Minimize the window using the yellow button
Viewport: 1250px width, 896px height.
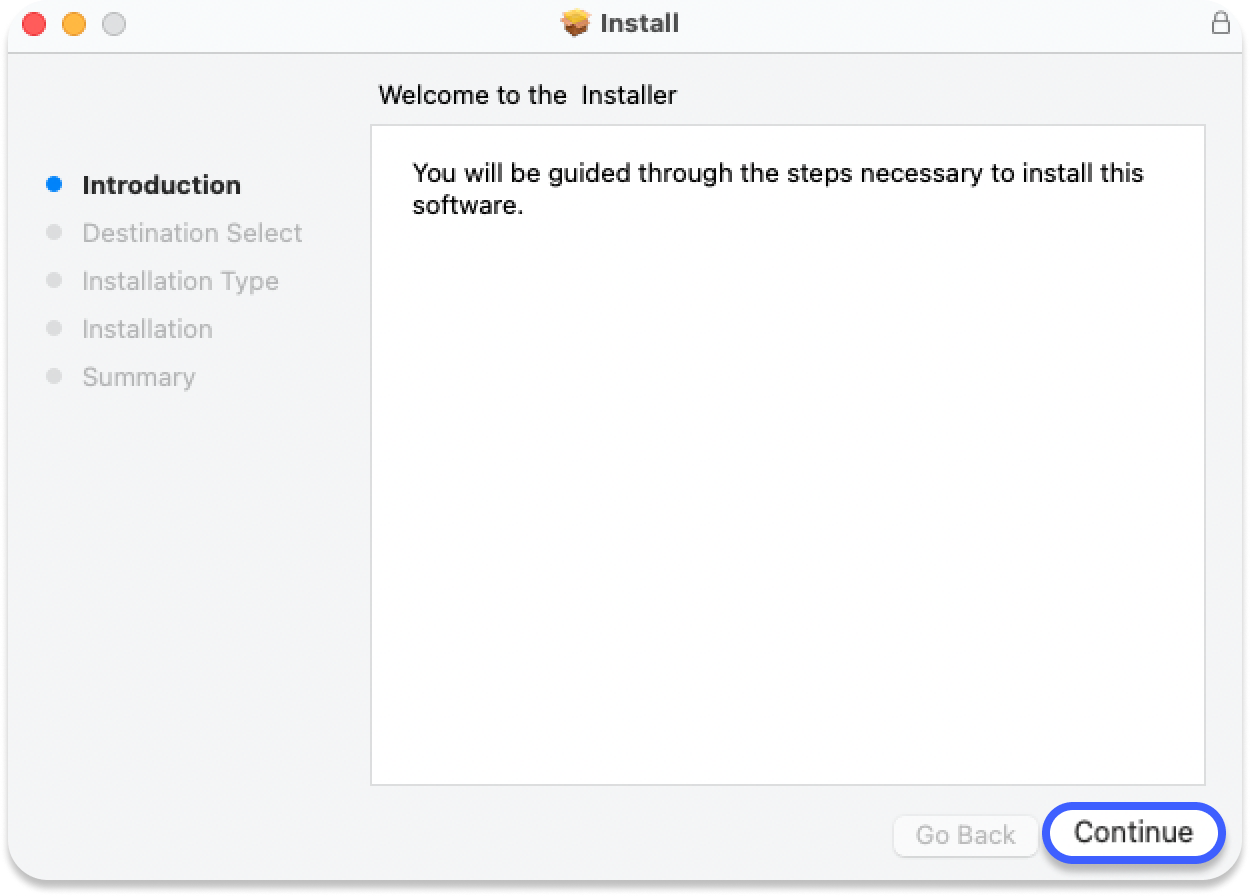[74, 24]
